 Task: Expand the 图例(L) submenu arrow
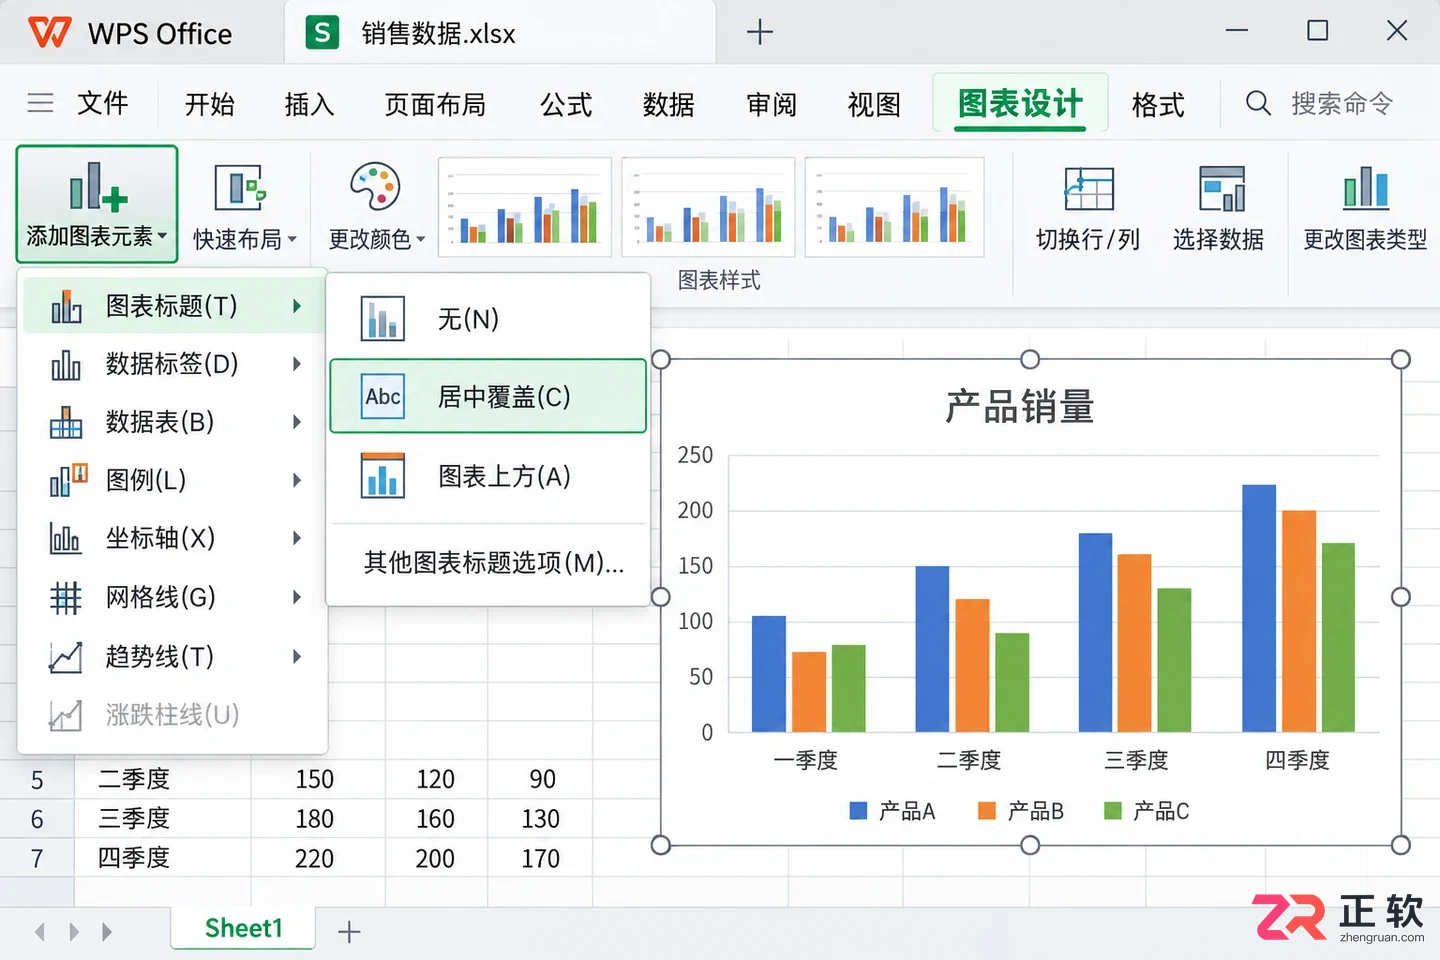[297, 480]
